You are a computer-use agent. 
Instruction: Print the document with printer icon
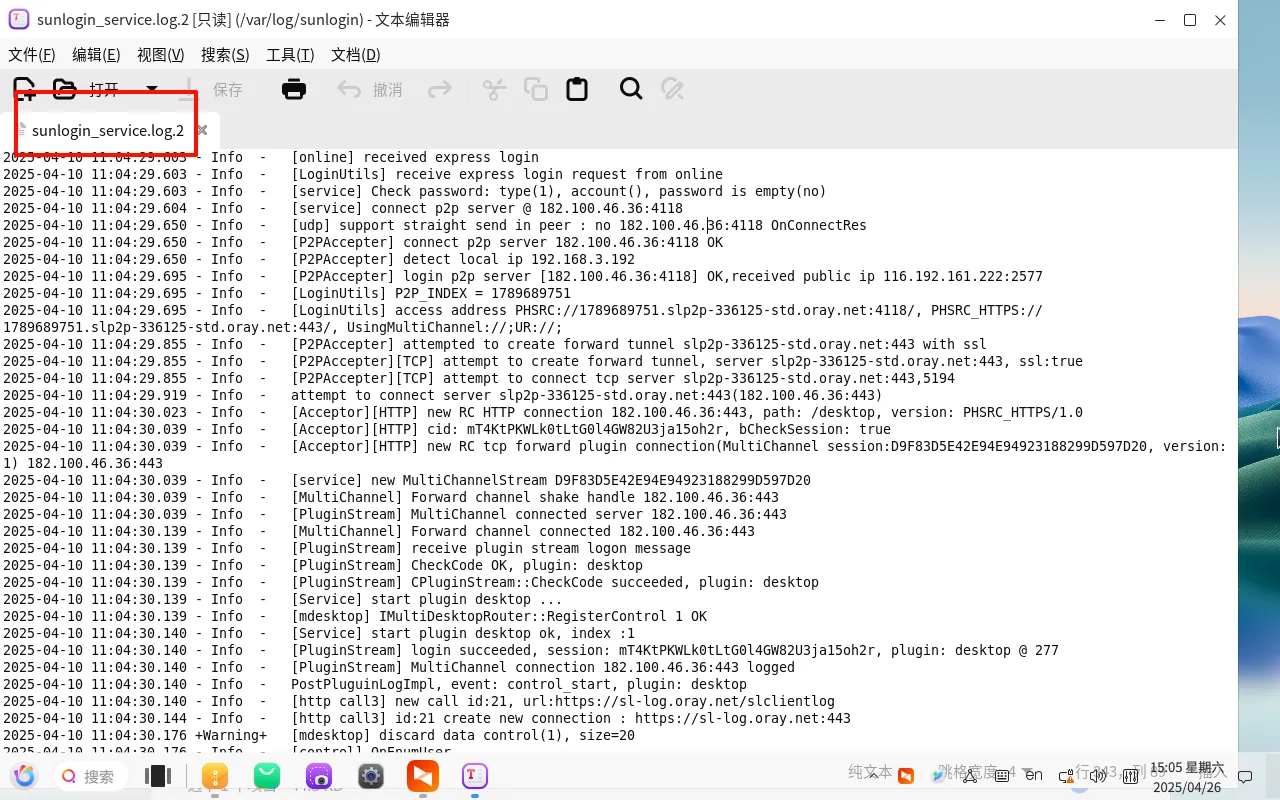tap(294, 89)
